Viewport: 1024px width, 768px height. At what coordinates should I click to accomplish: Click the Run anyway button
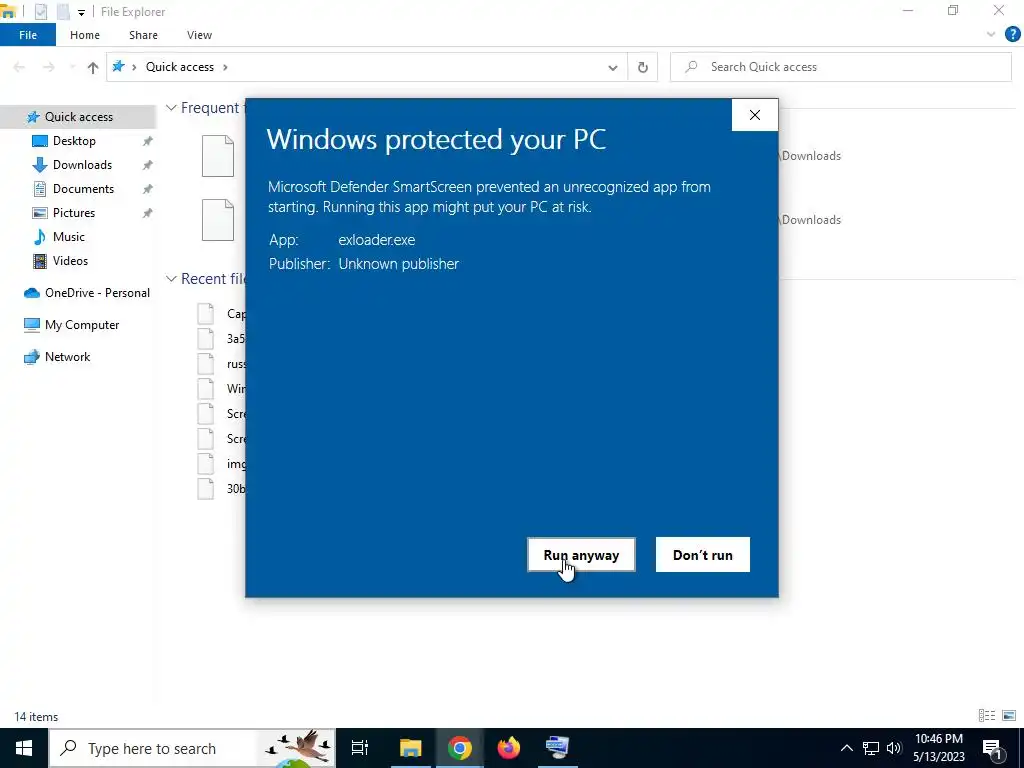(x=581, y=554)
